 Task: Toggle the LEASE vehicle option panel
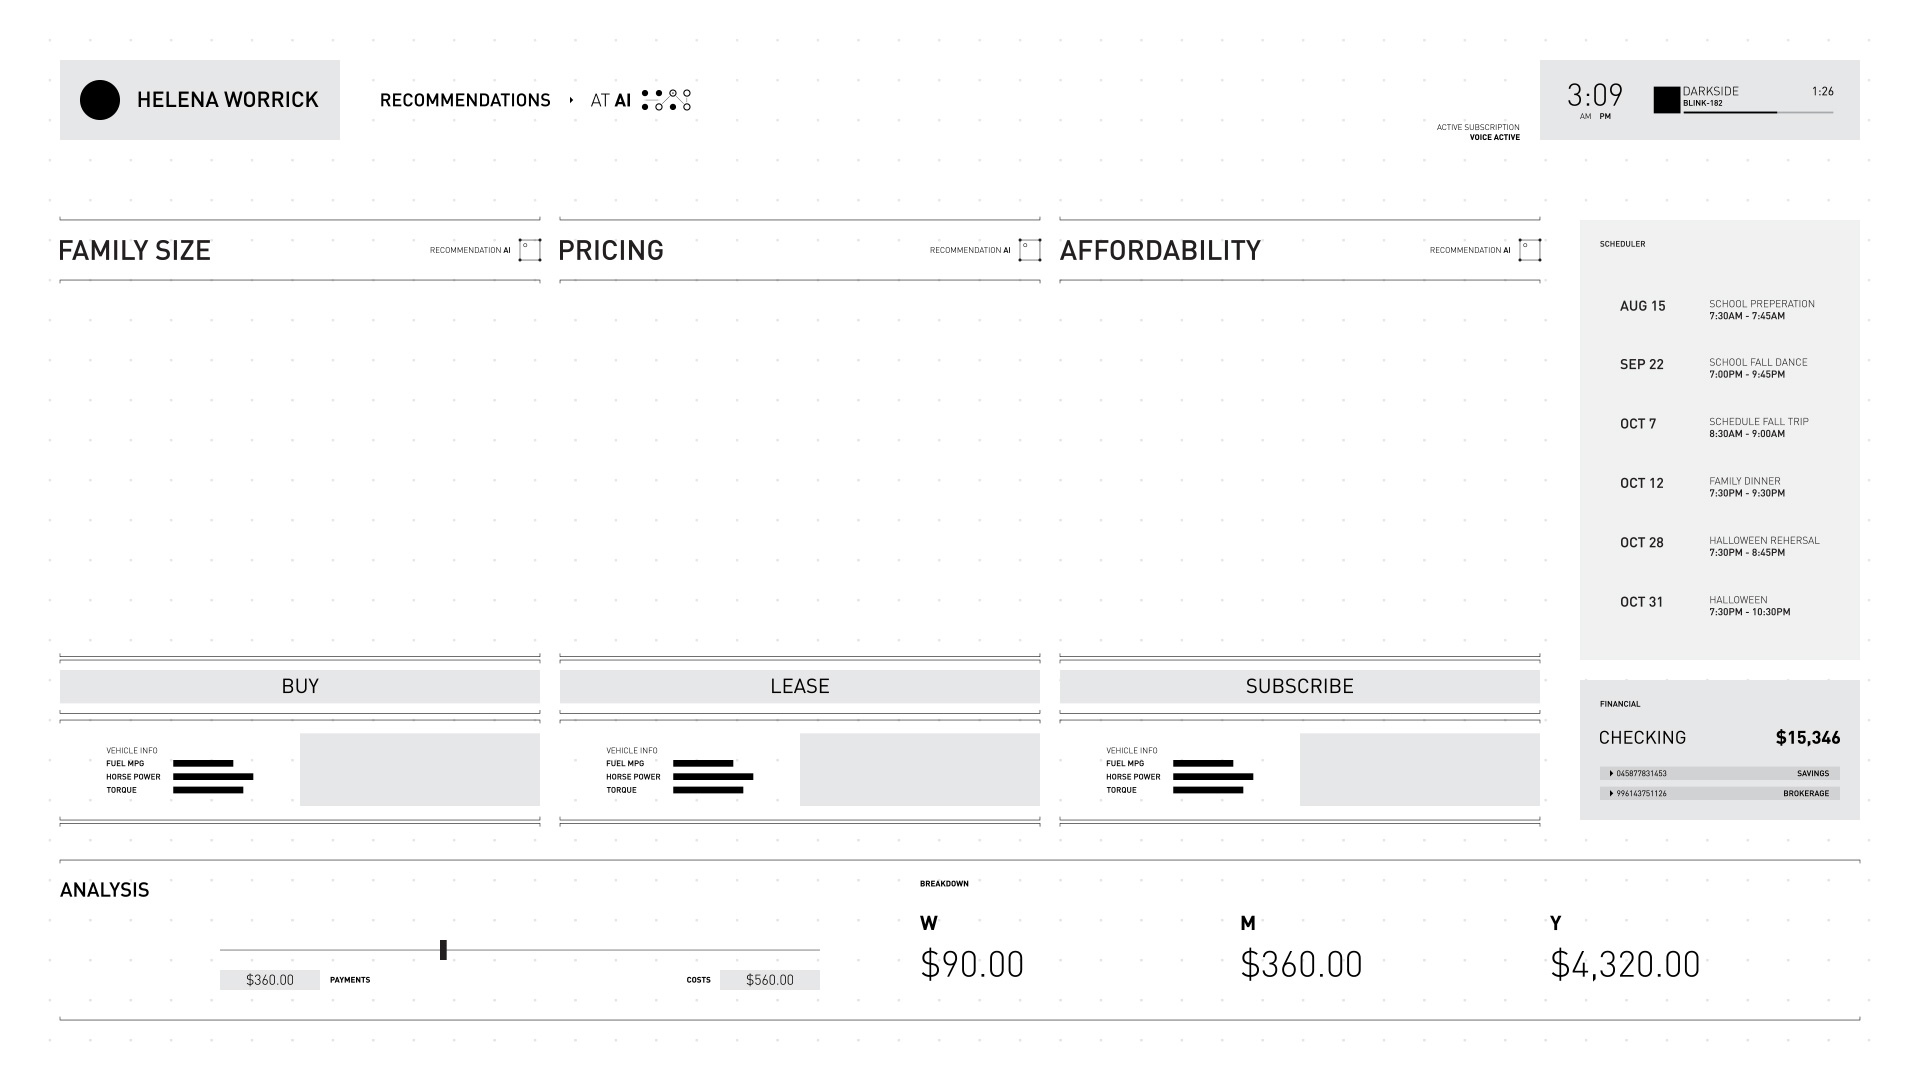coord(798,684)
